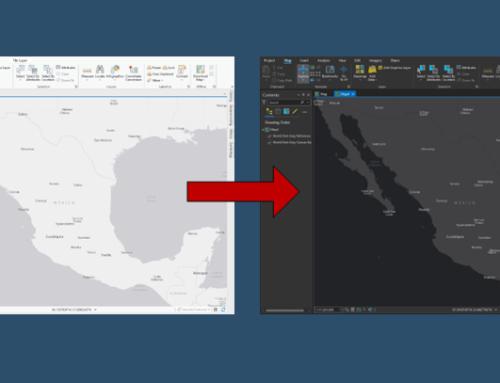
Task: Open Infographics dropdown in light window
Action: tap(115, 80)
